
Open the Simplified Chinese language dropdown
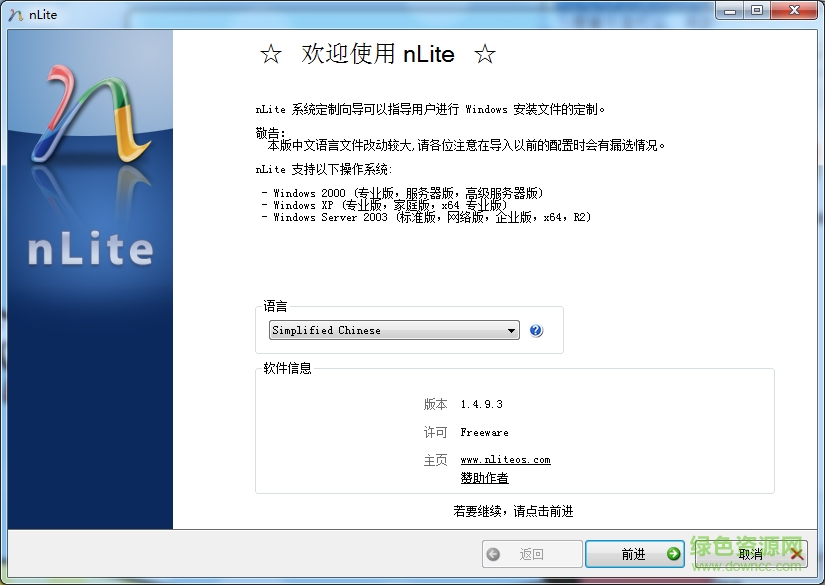394,330
